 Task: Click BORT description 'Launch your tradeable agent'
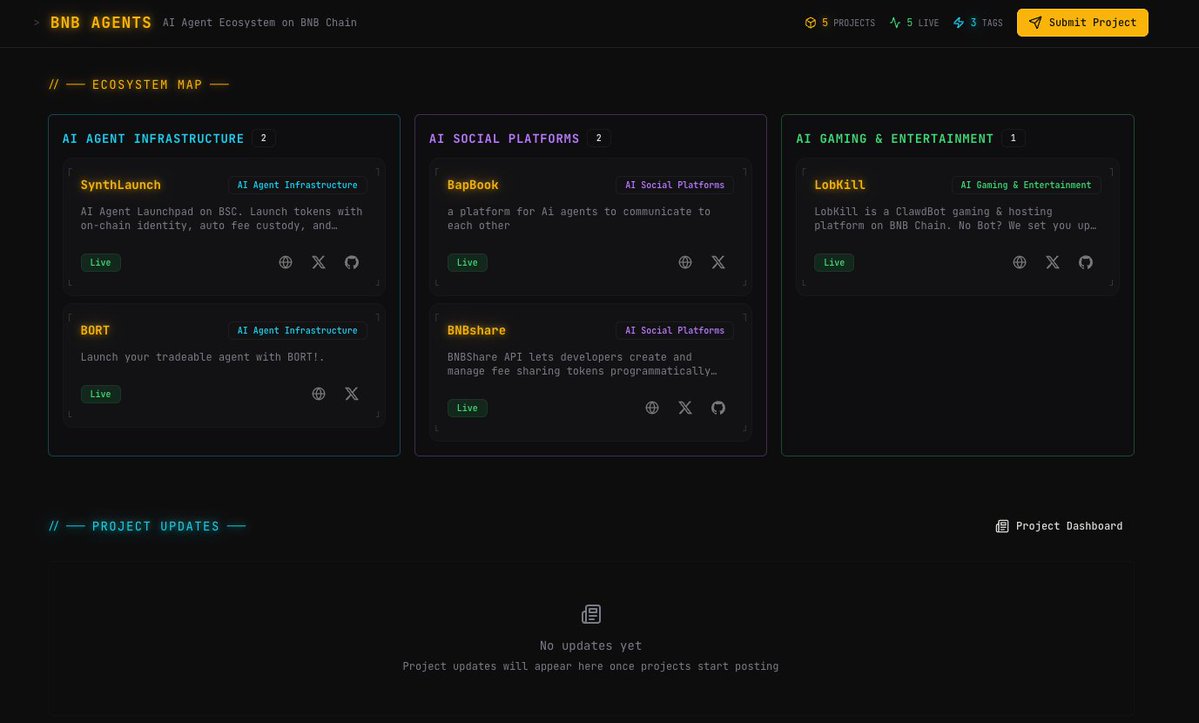[x=203, y=357]
